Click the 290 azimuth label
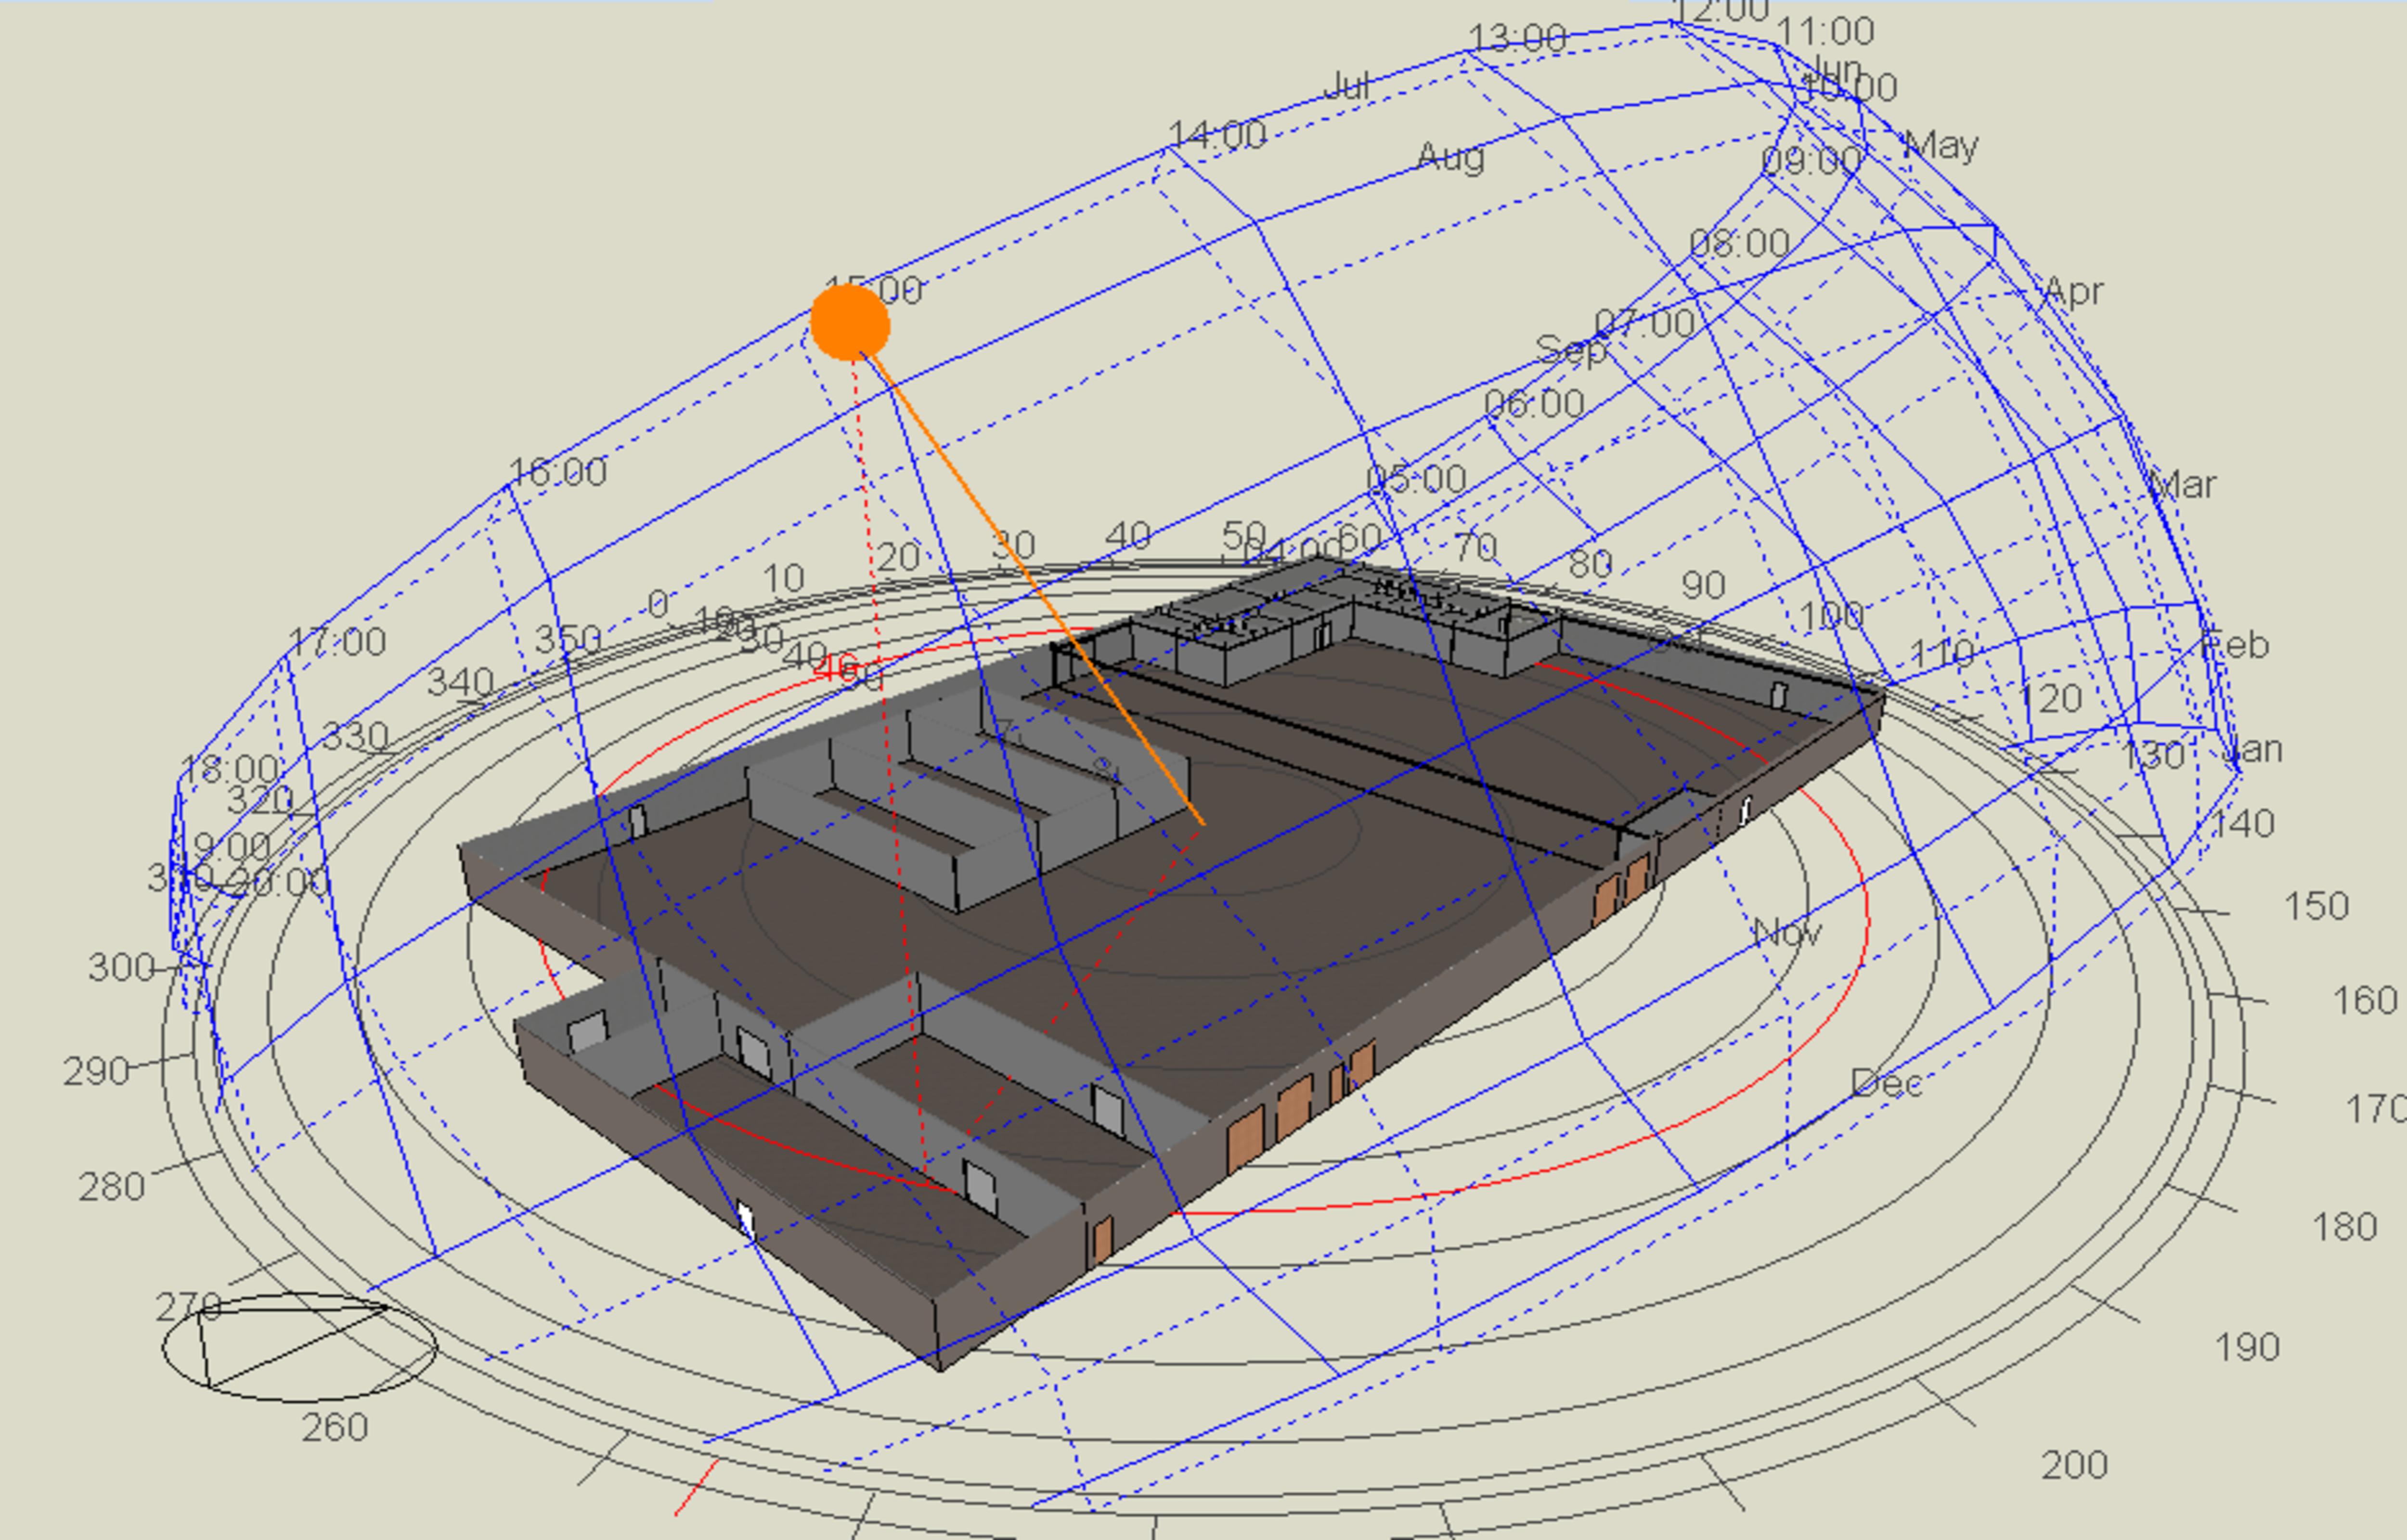Screen dimensions: 2407x1540 pos(96,1071)
